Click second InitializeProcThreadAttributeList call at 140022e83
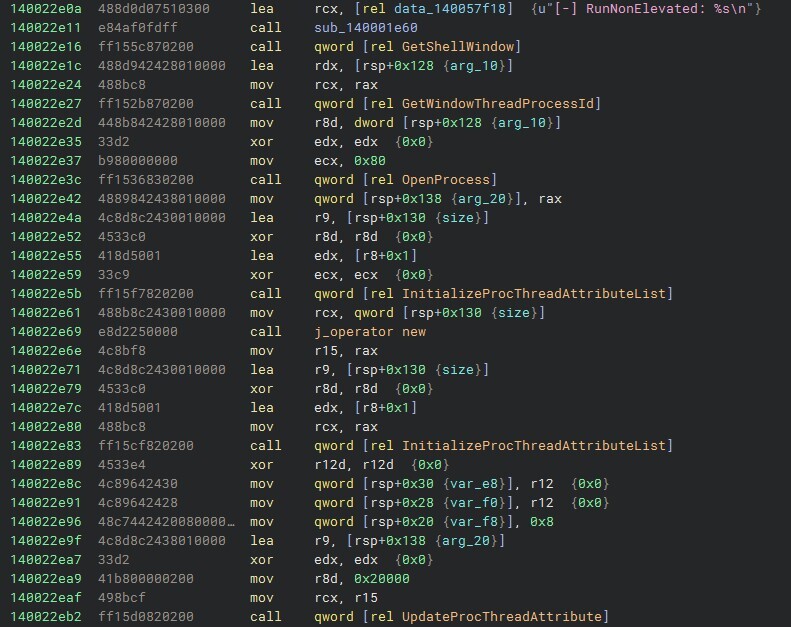 (x=534, y=445)
